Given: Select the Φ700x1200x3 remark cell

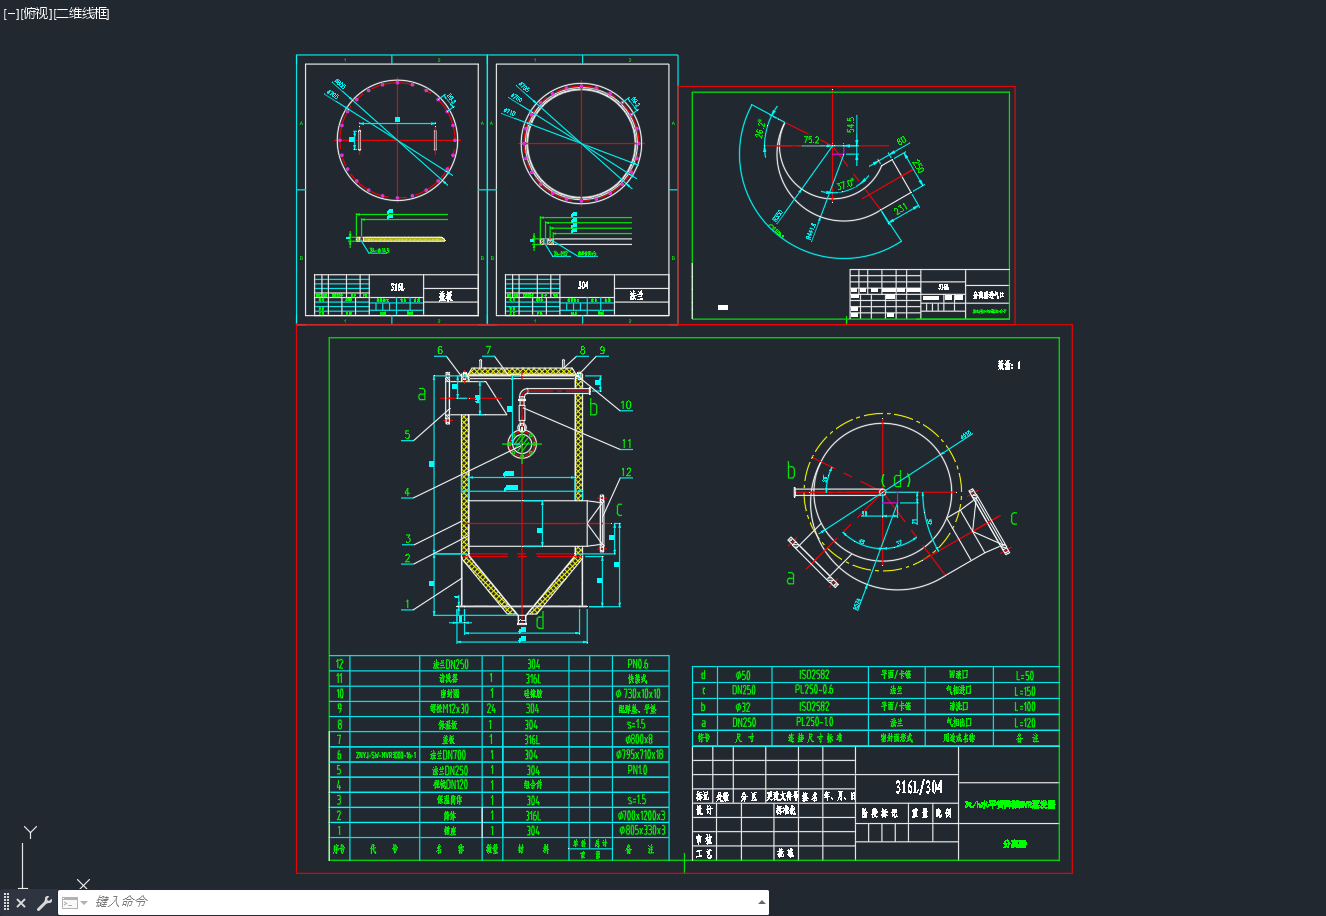Looking at the screenshot, I should [x=640, y=816].
